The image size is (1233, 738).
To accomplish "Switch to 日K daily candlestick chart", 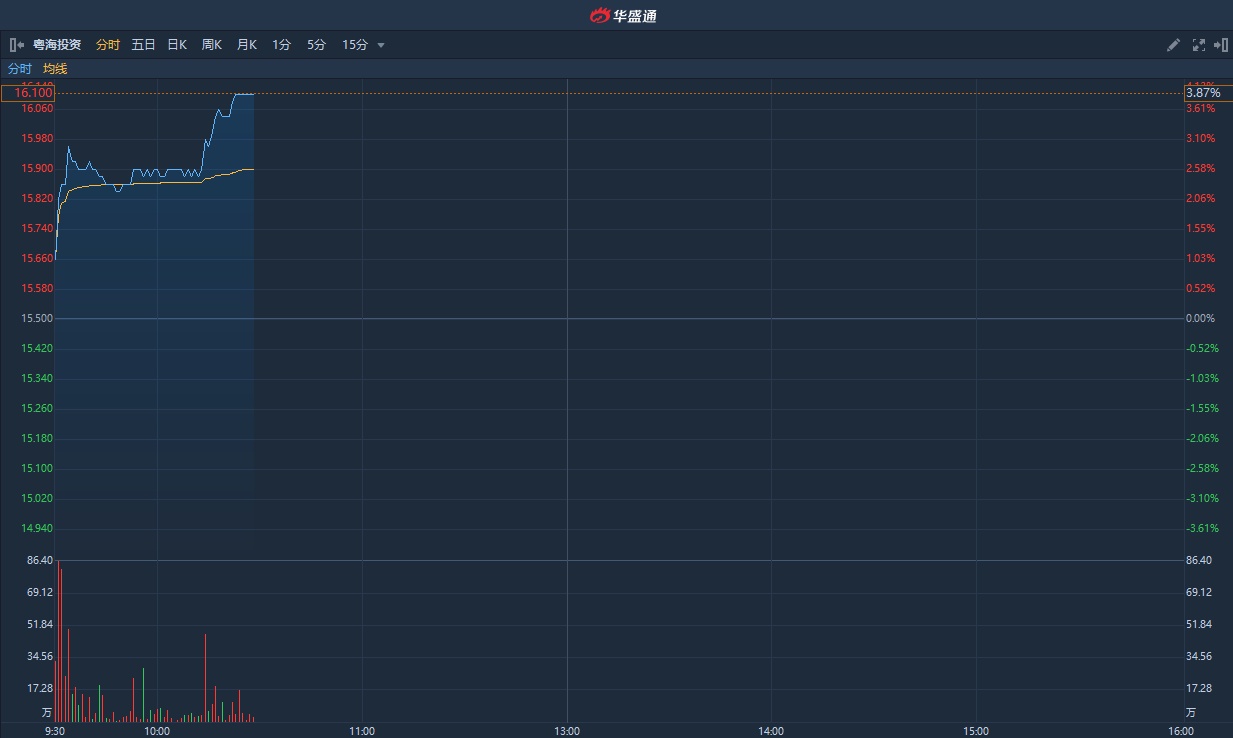I will [177, 45].
